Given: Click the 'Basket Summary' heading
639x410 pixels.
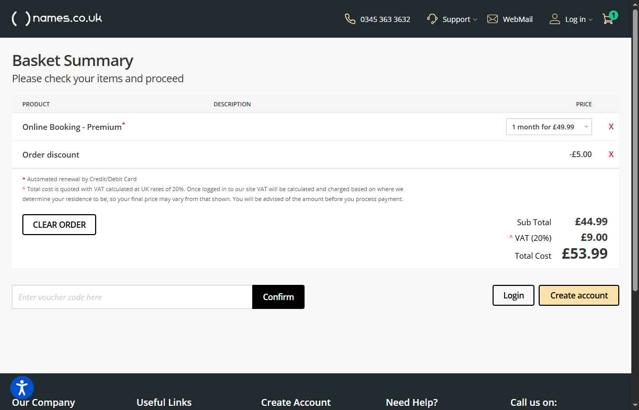Looking at the screenshot, I should pos(73,61).
